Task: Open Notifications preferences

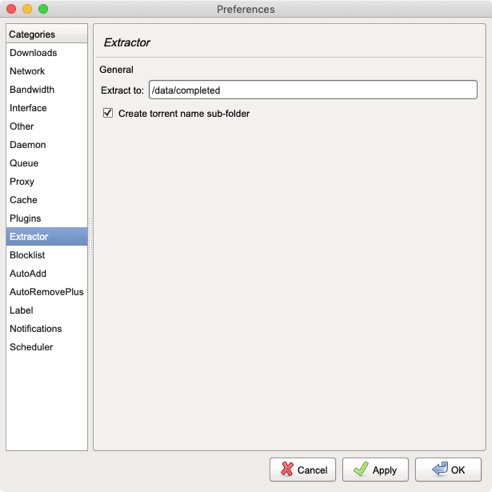Action: point(47,329)
